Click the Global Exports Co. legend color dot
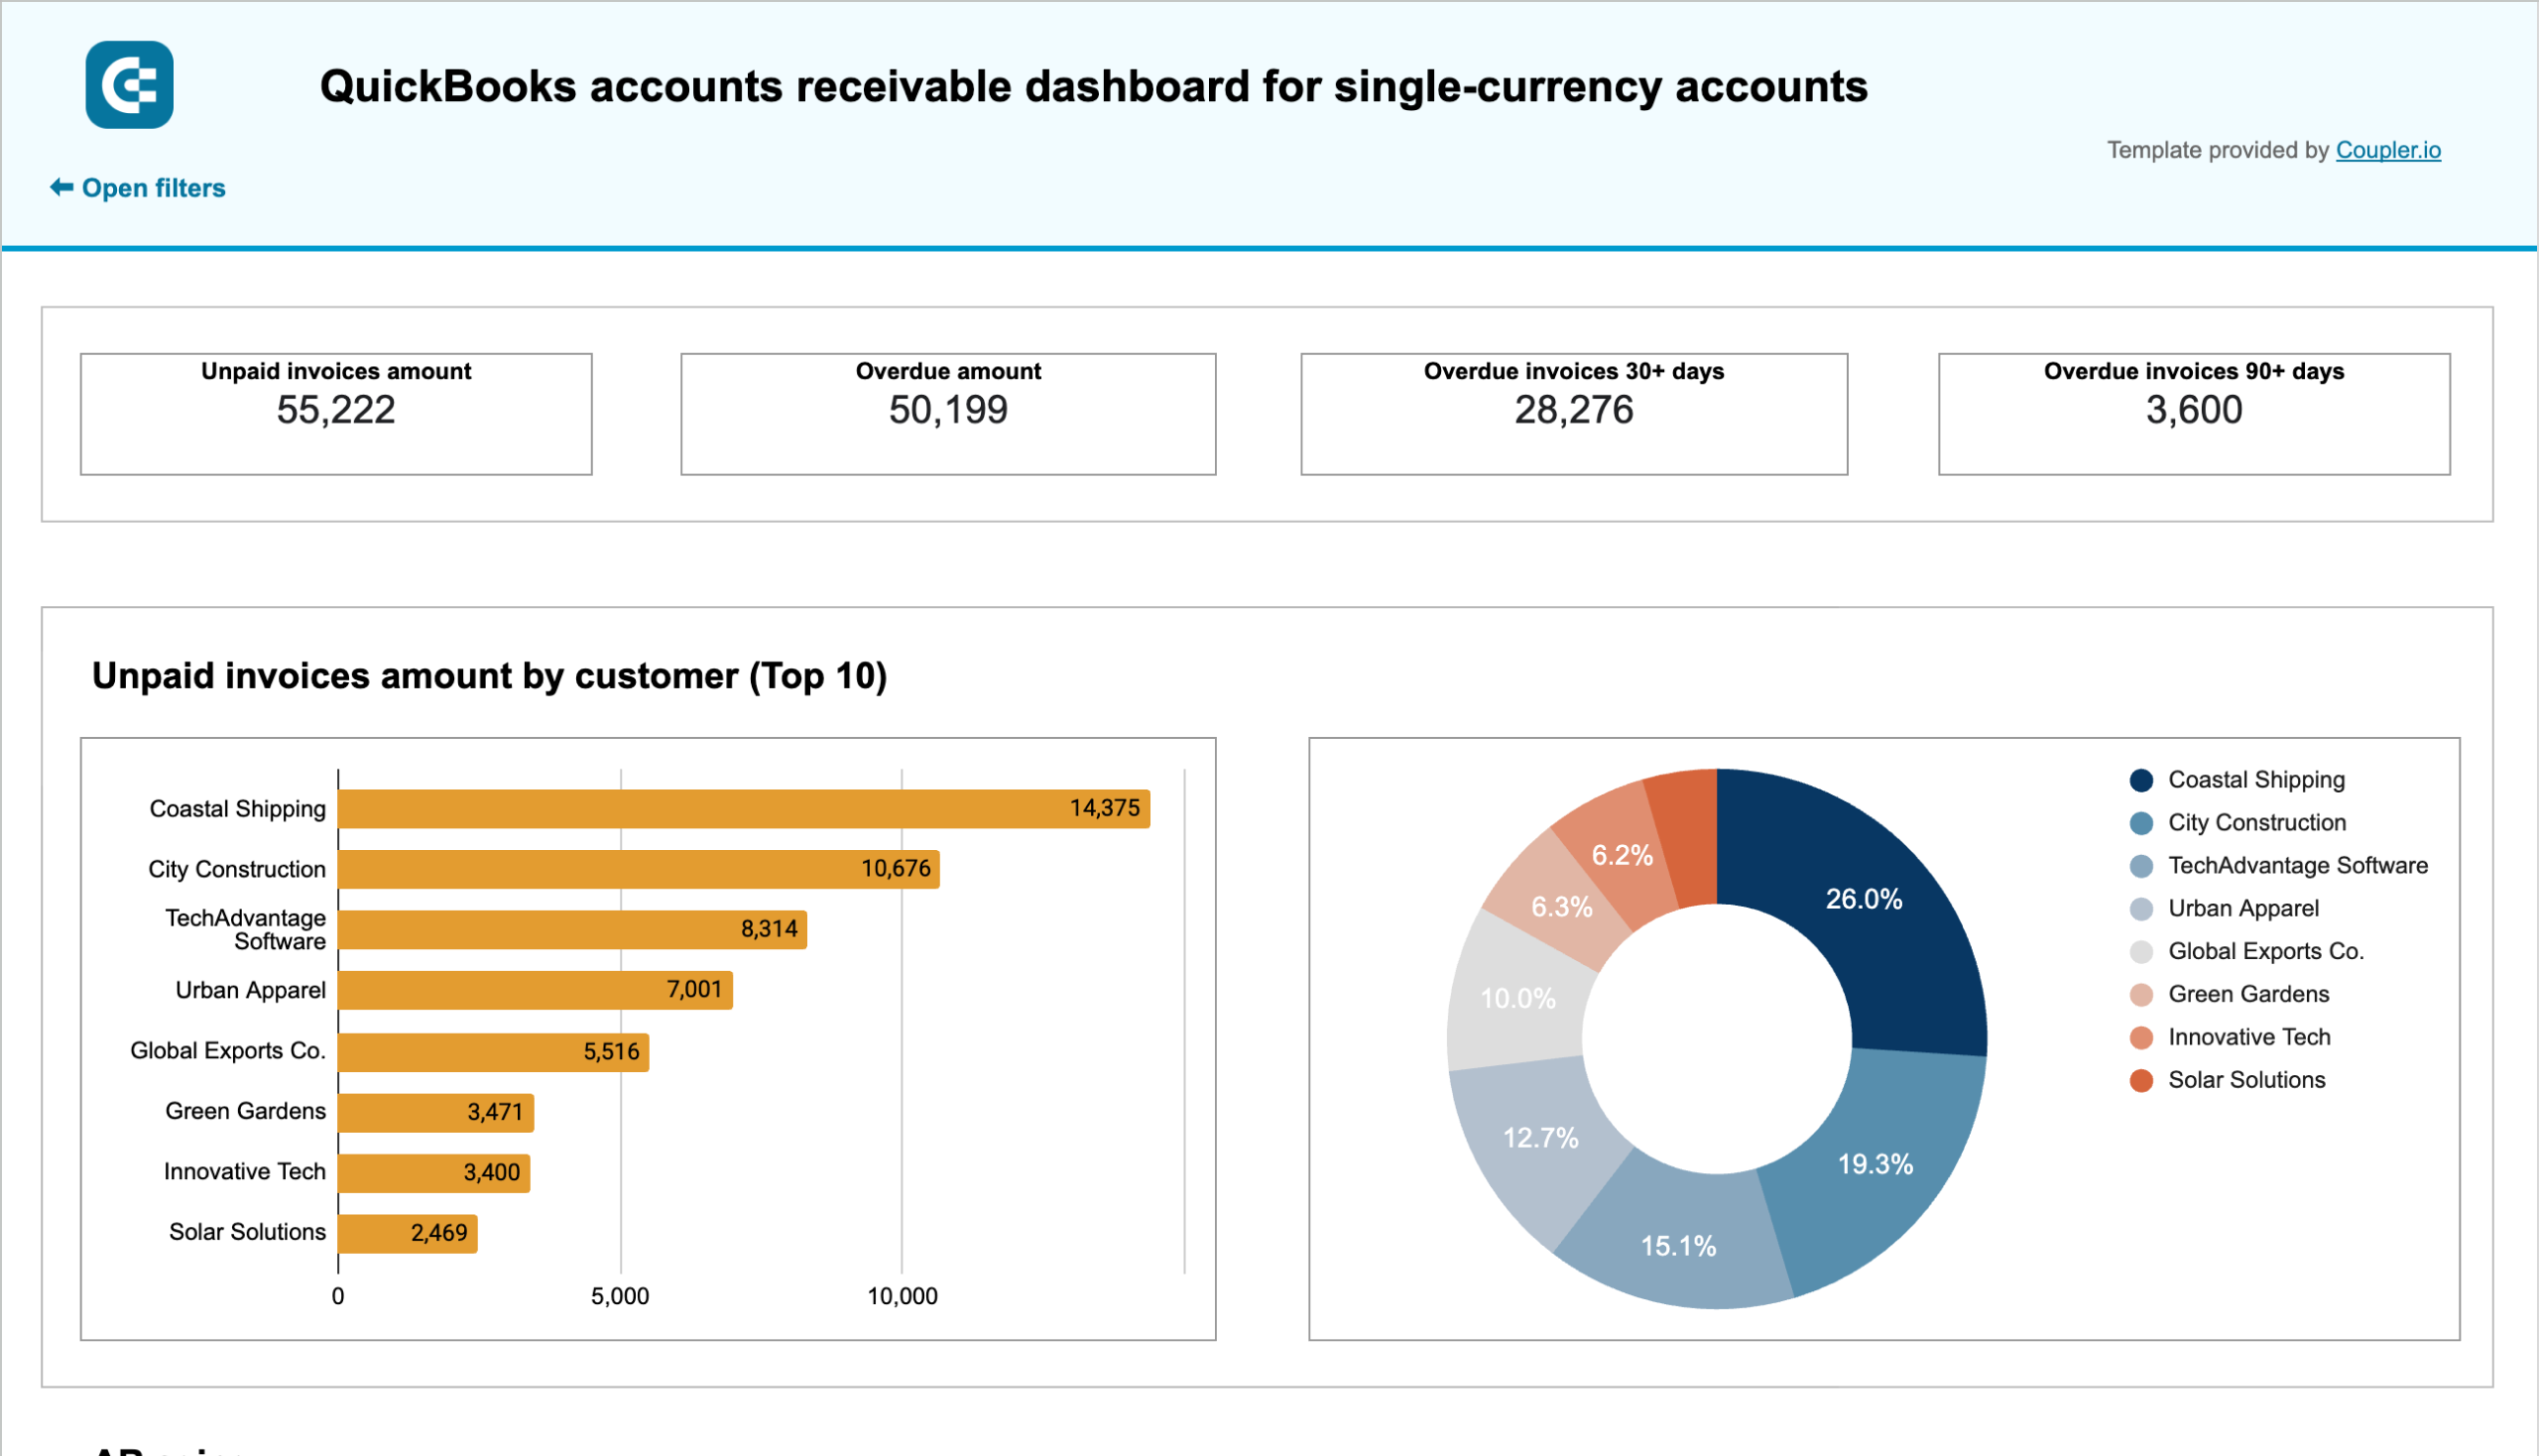 [x=2143, y=951]
